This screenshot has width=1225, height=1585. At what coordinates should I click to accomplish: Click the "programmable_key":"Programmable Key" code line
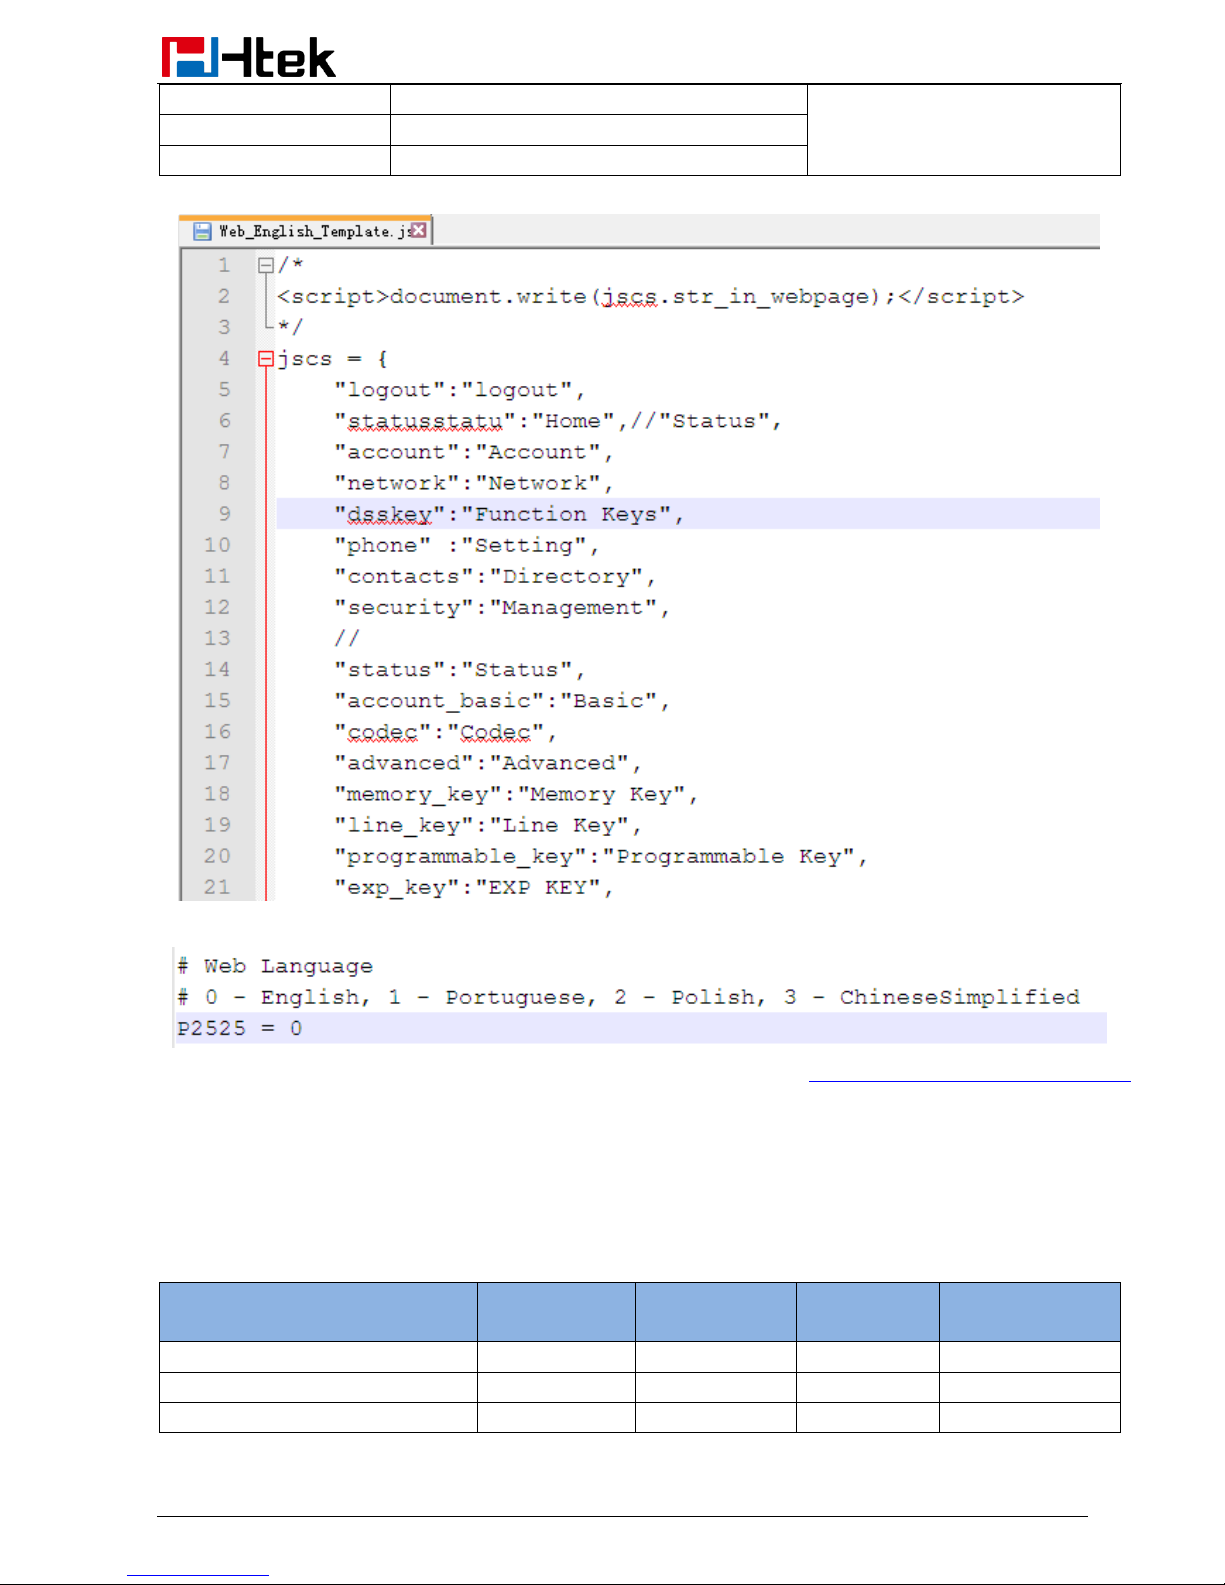[600, 856]
